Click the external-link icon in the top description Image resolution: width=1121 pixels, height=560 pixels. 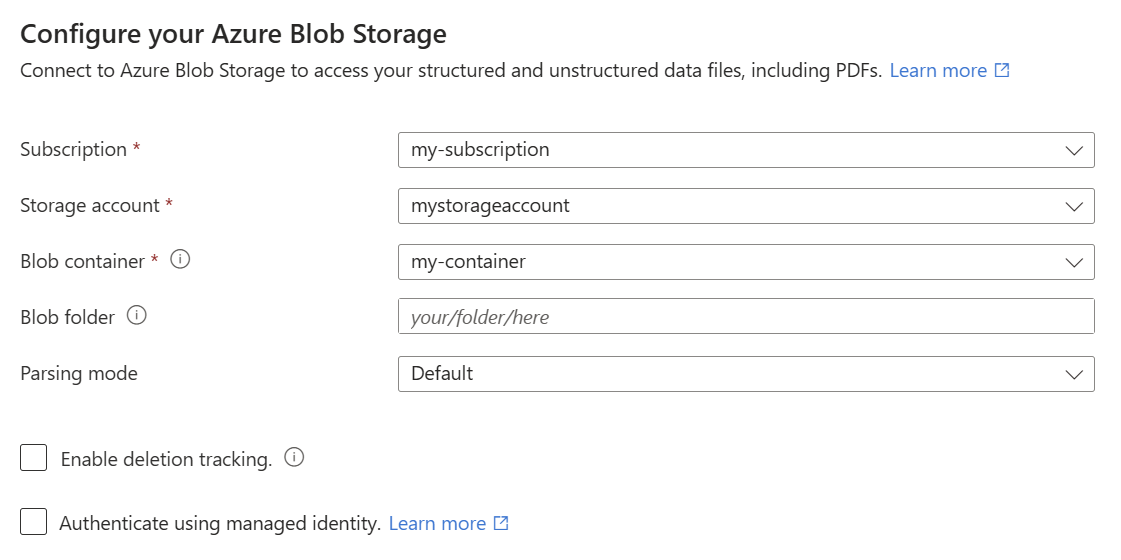[1002, 71]
